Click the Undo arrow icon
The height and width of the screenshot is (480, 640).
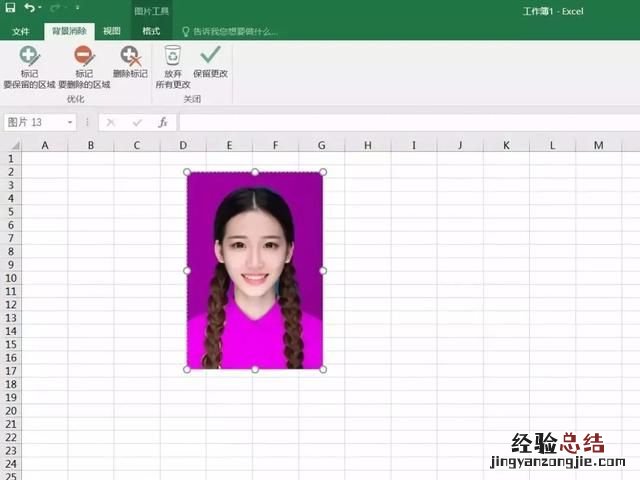click(x=30, y=8)
